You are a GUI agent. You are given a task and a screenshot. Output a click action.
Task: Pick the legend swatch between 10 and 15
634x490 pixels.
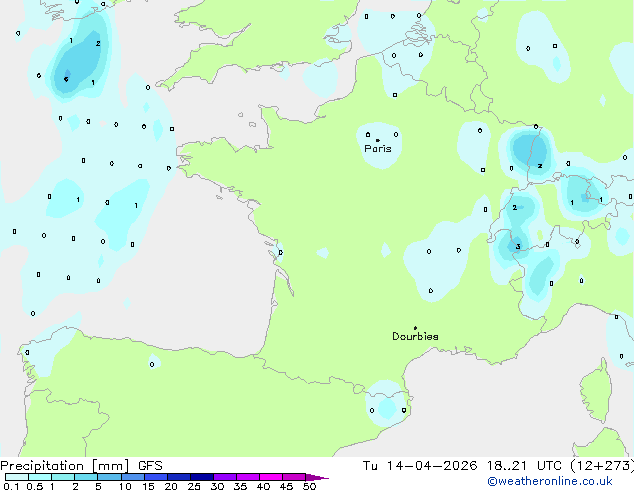[x=132, y=477]
